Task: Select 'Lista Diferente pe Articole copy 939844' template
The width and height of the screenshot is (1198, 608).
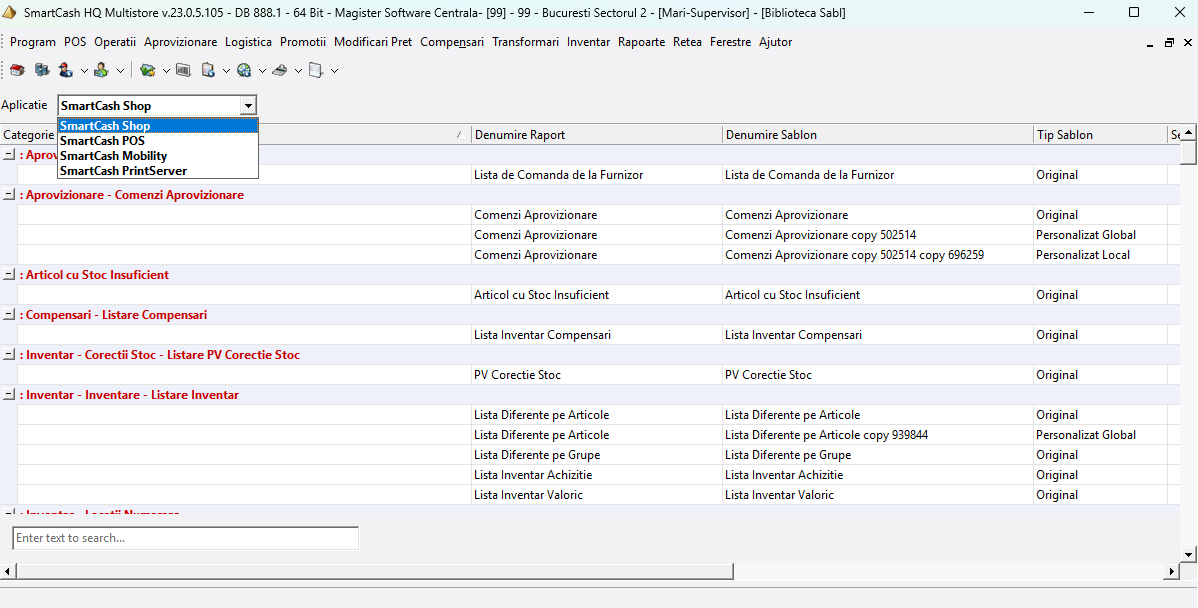Action: coord(878,435)
